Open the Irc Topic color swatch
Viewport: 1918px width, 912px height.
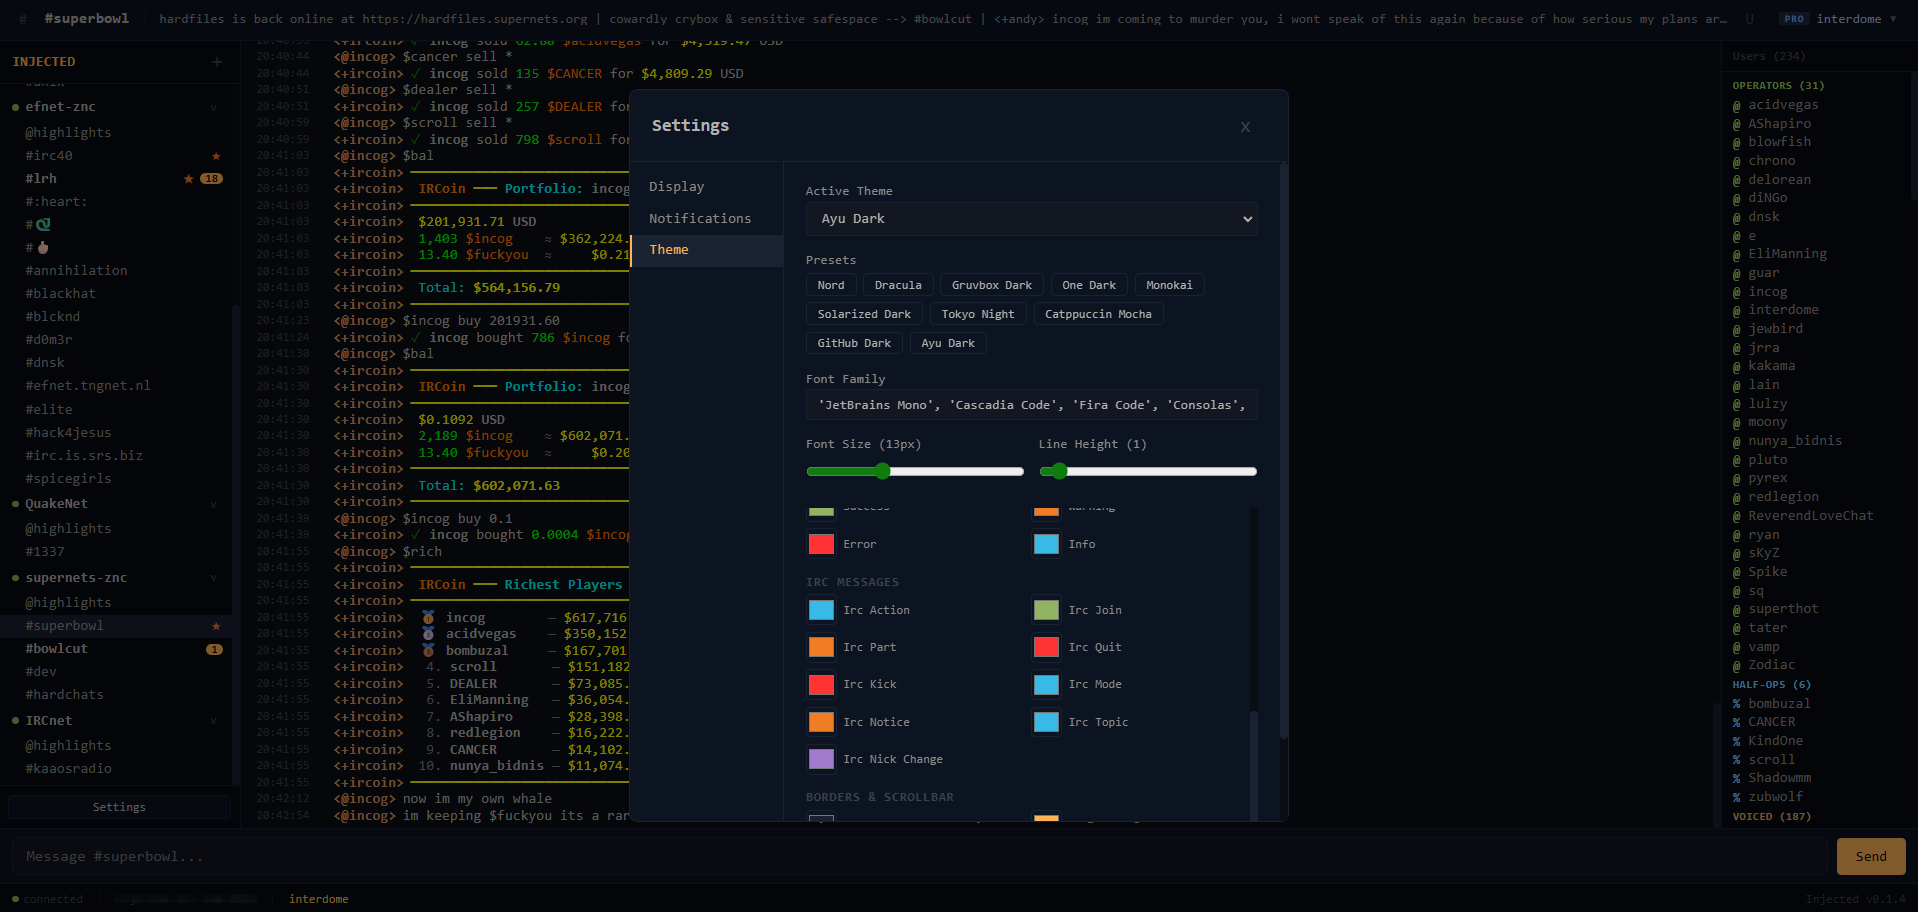point(1046,722)
